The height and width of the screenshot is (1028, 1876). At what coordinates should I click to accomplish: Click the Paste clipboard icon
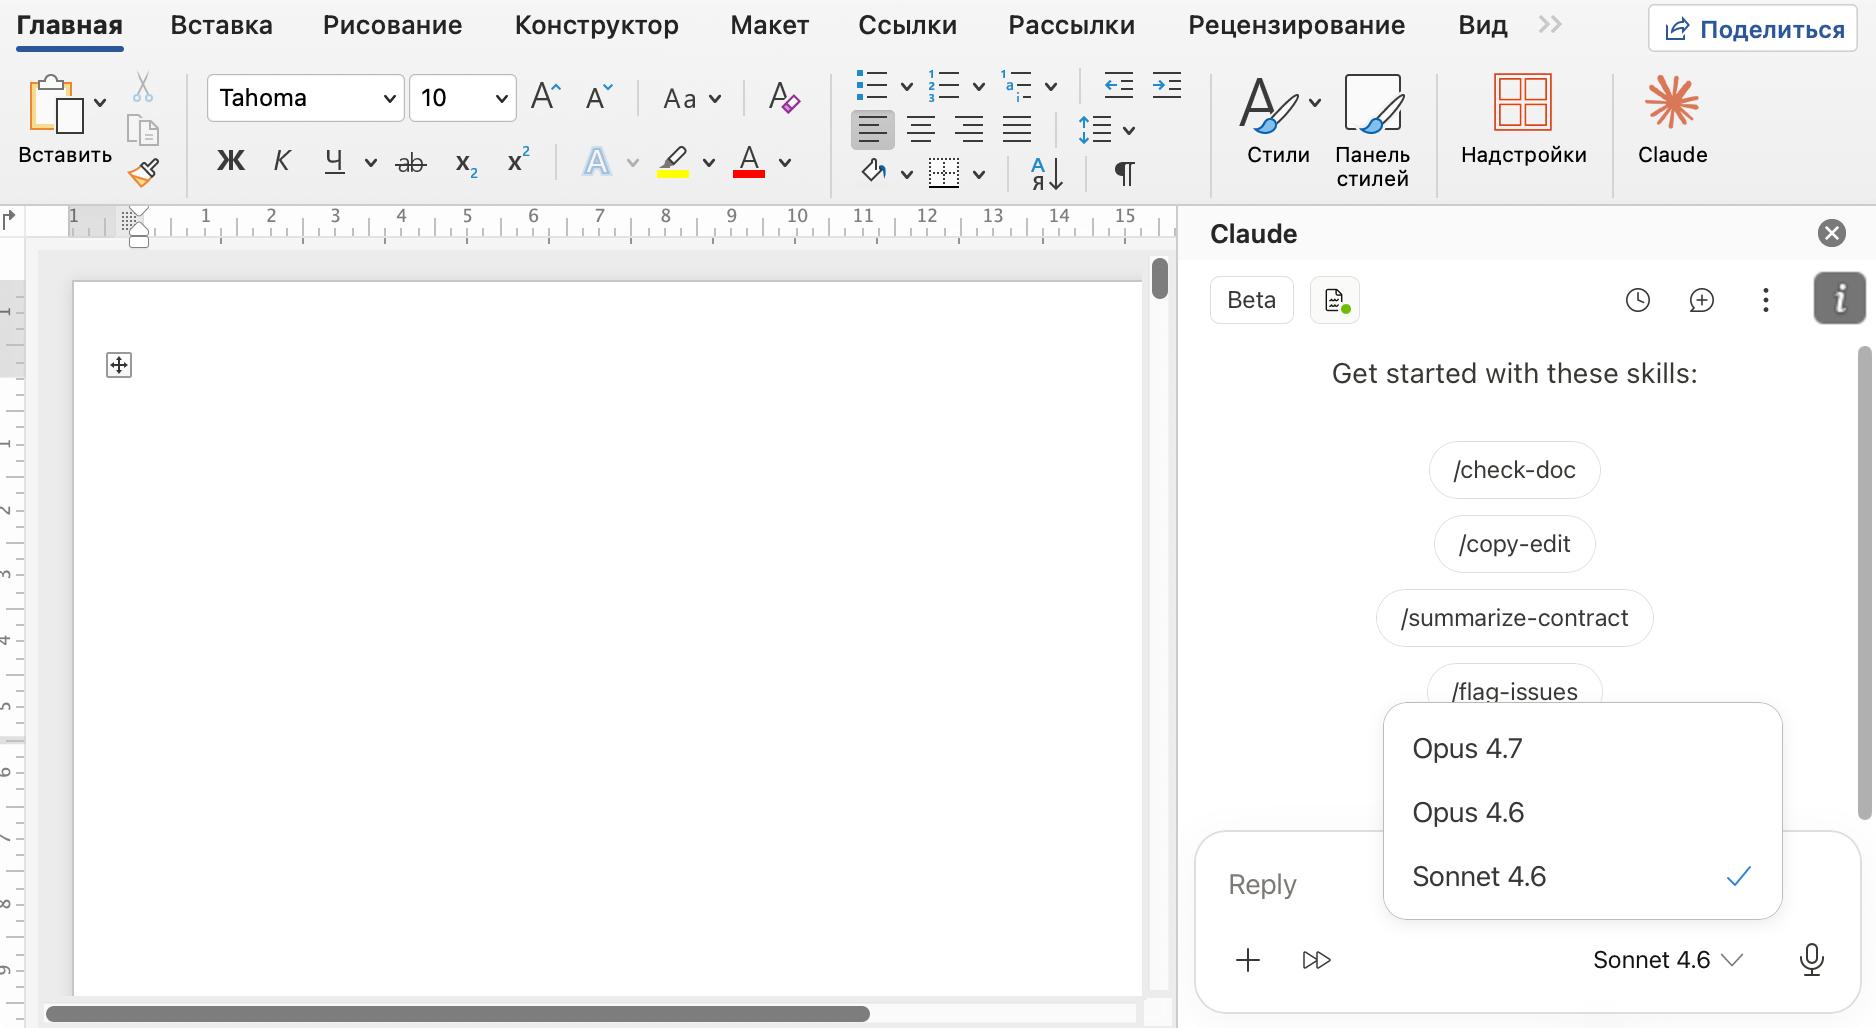click(55, 103)
